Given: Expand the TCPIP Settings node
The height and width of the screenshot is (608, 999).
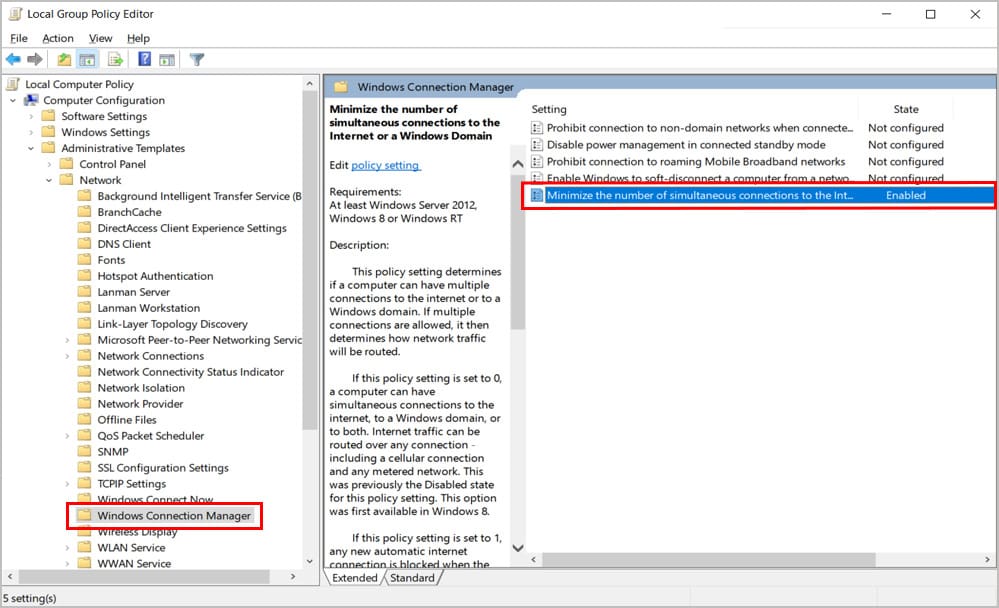Looking at the screenshot, I should click(x=67, y=484).
